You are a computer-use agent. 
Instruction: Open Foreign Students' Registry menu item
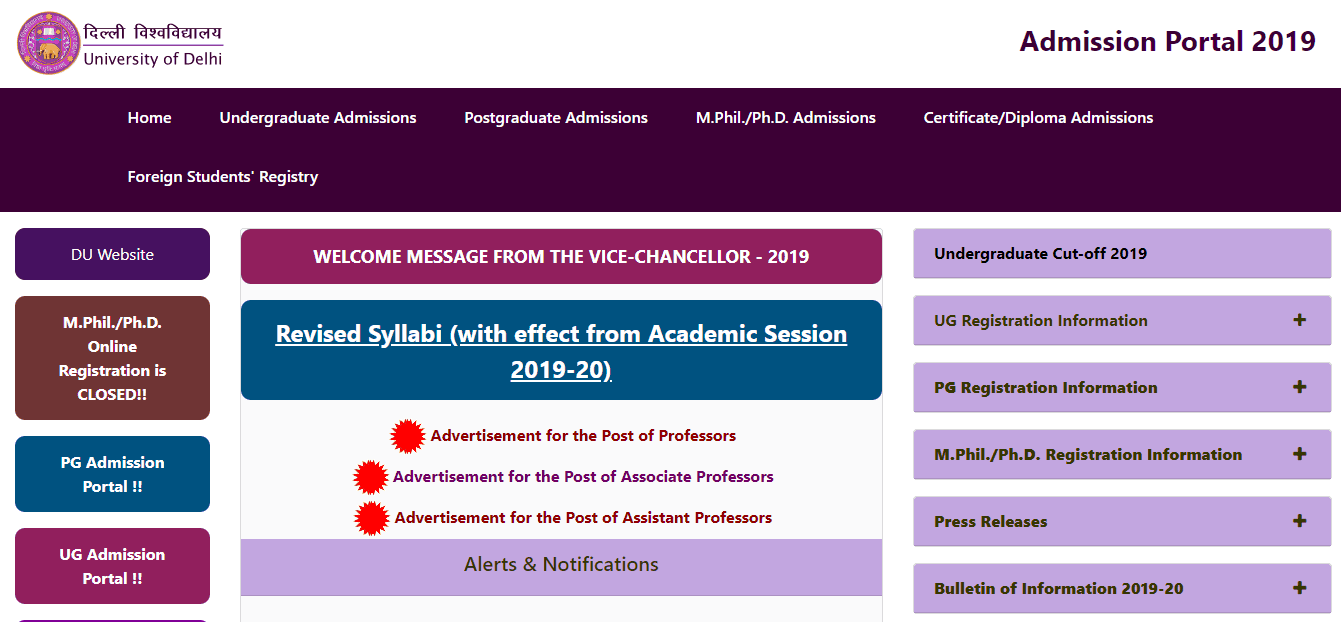223,177
